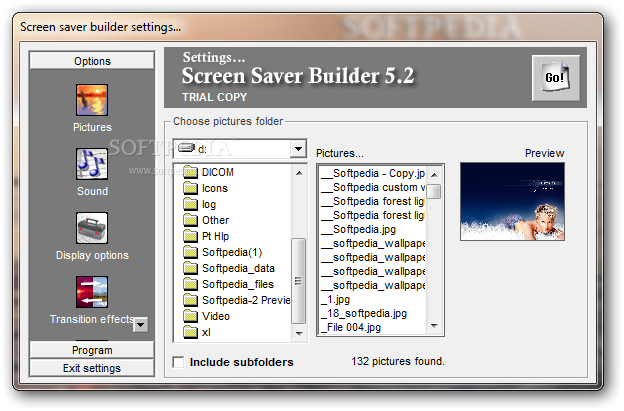Viewport: 624px width, 411px height.
Task: Select file __Softpedia.jpg
Action: point(358,230)
